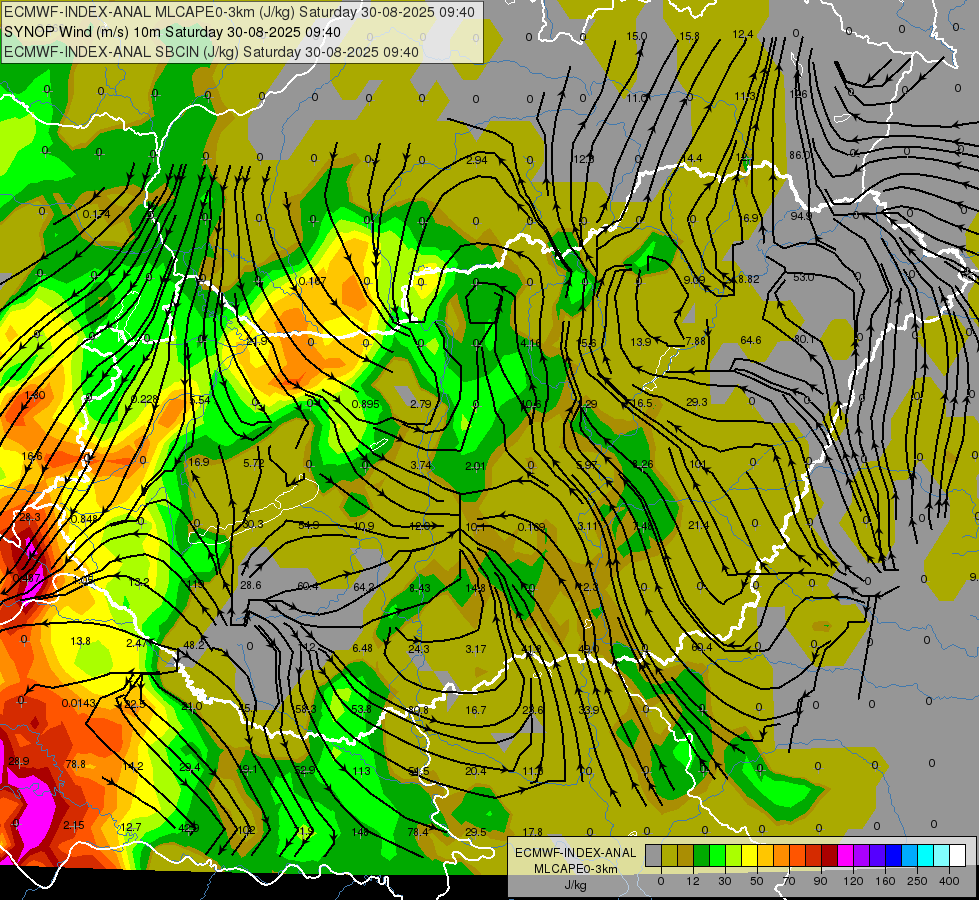
Task: Click the legend label MLCAPE0-3km
Action: click(x=575, y=869)
